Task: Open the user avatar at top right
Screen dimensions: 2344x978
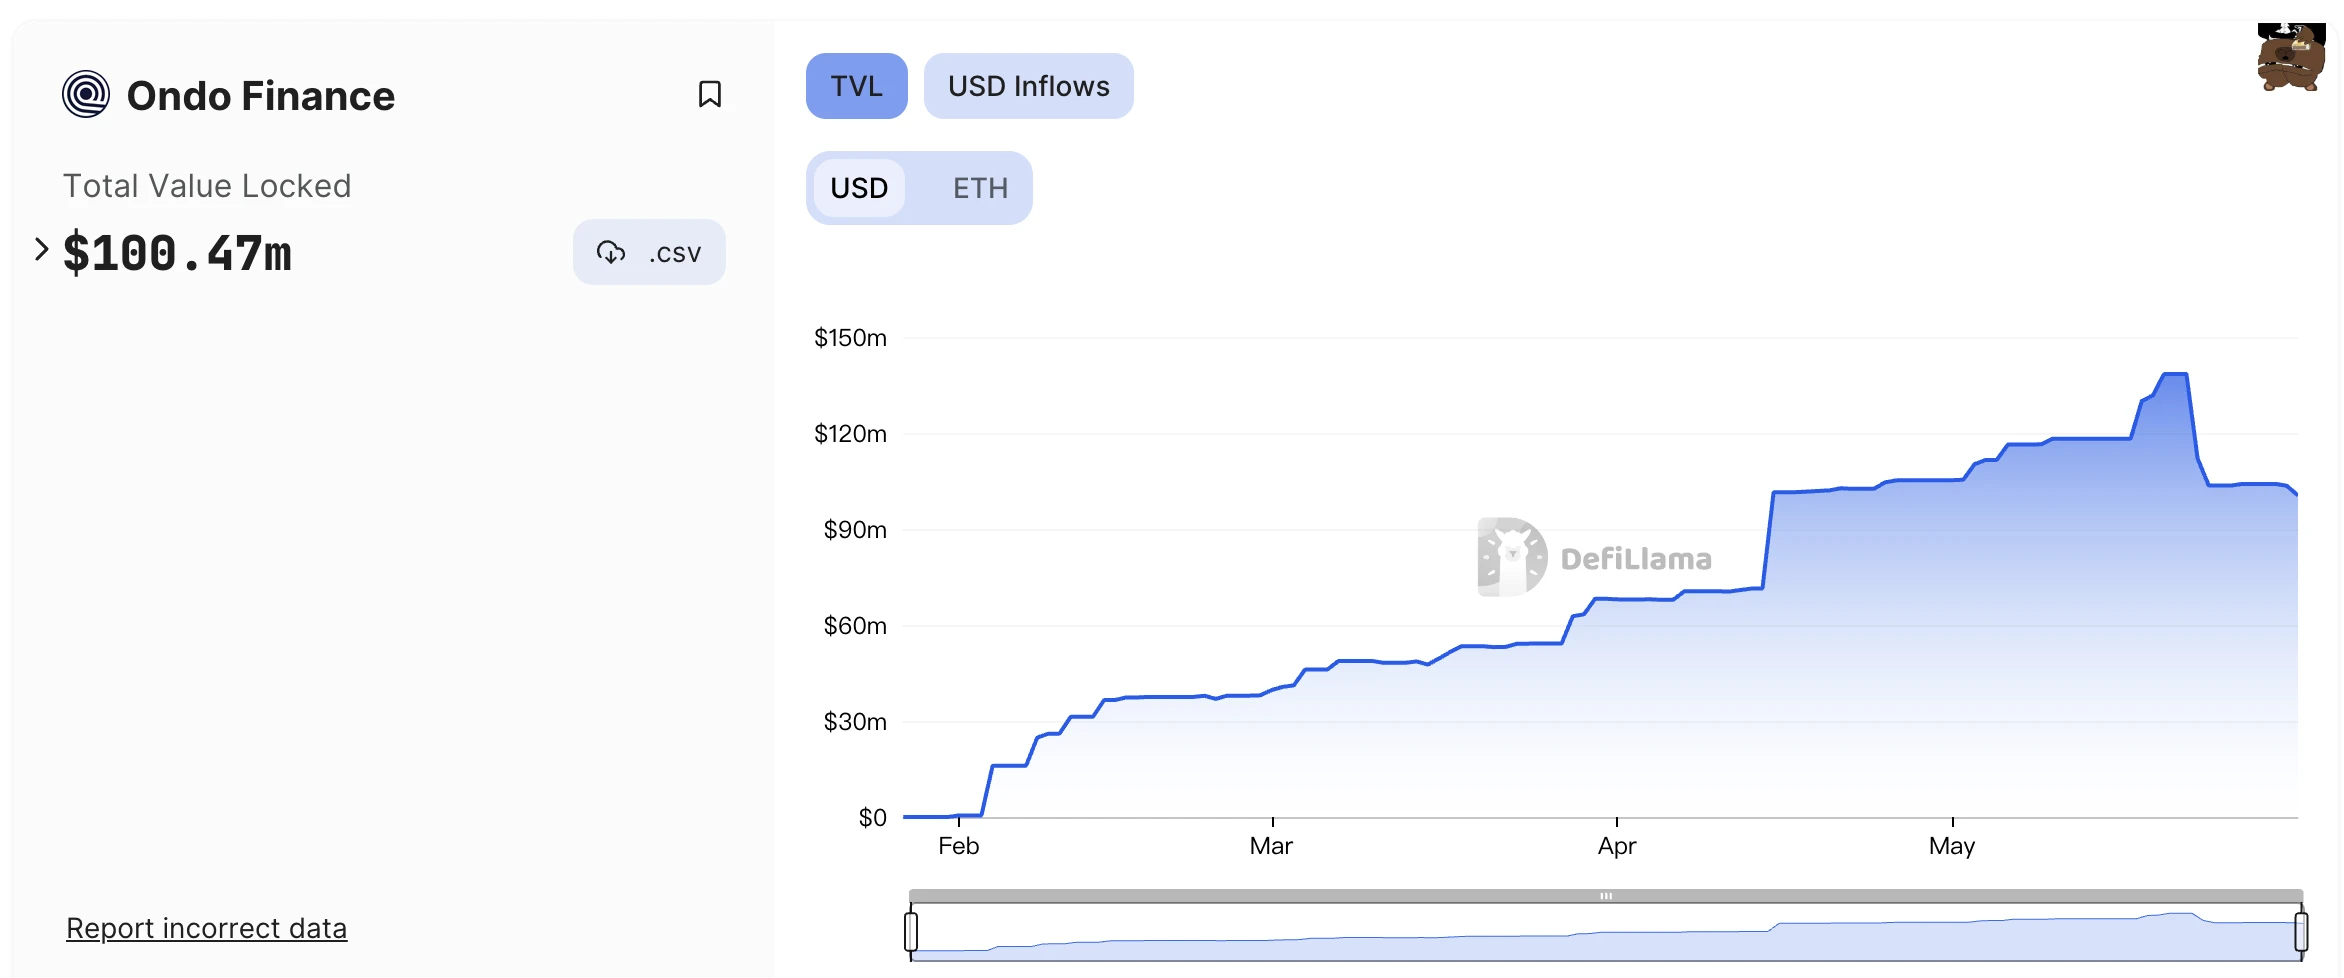Action: pos(2291,58)
